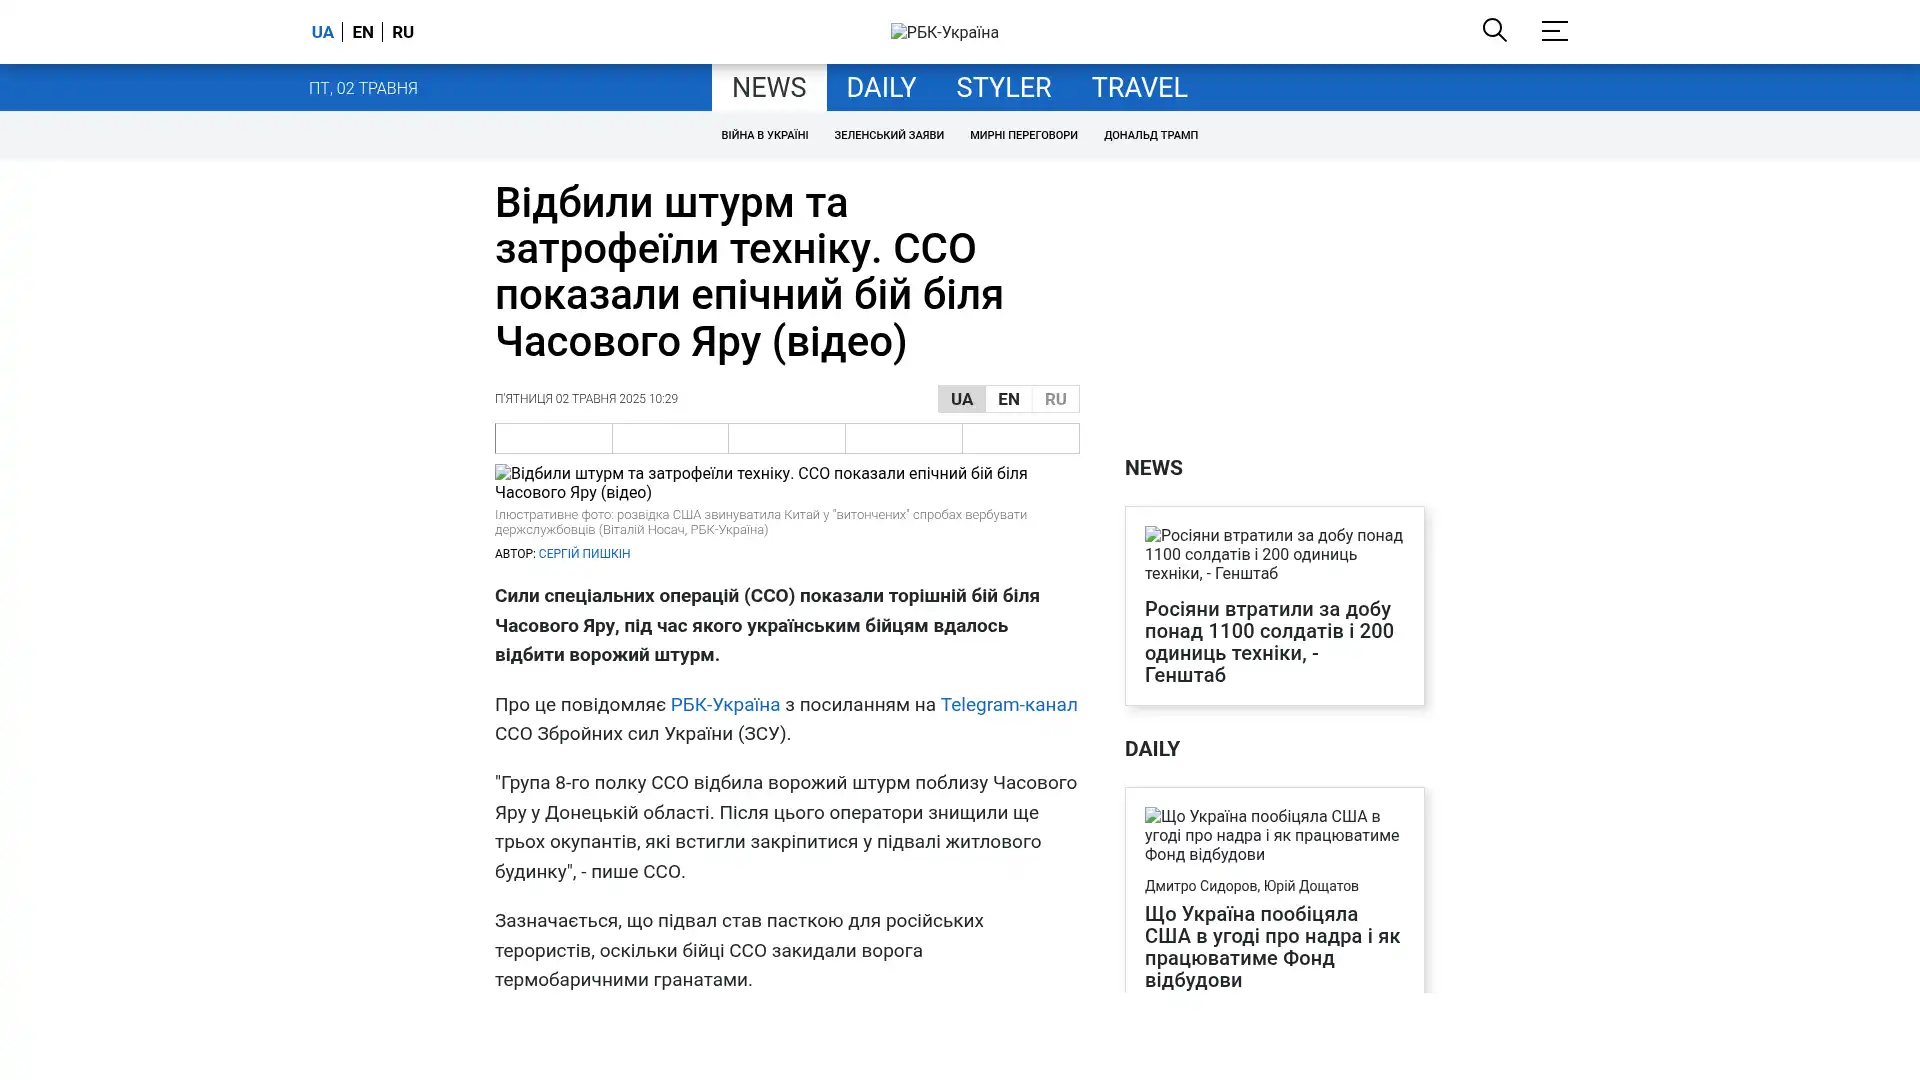Open the hamburger menu icon

(x=1553, y=31)
